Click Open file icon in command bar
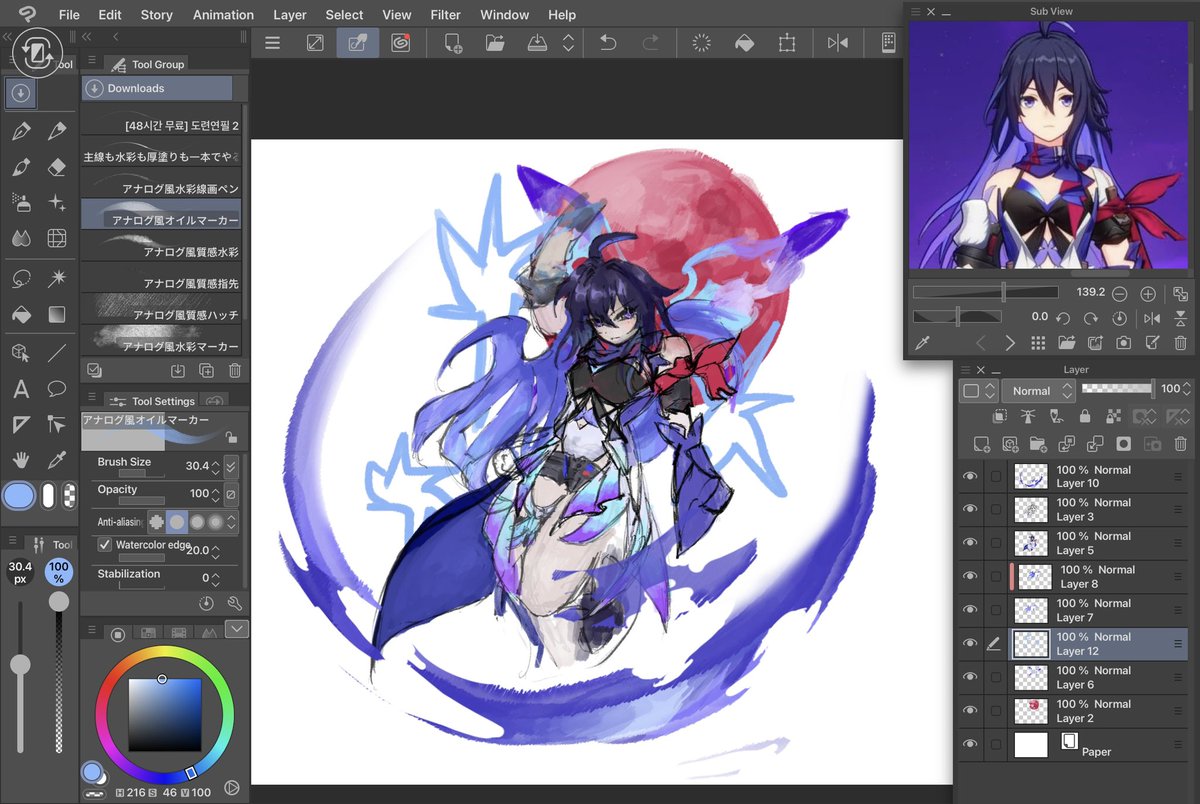This screenshot has width=1200, height=804. 494,43
